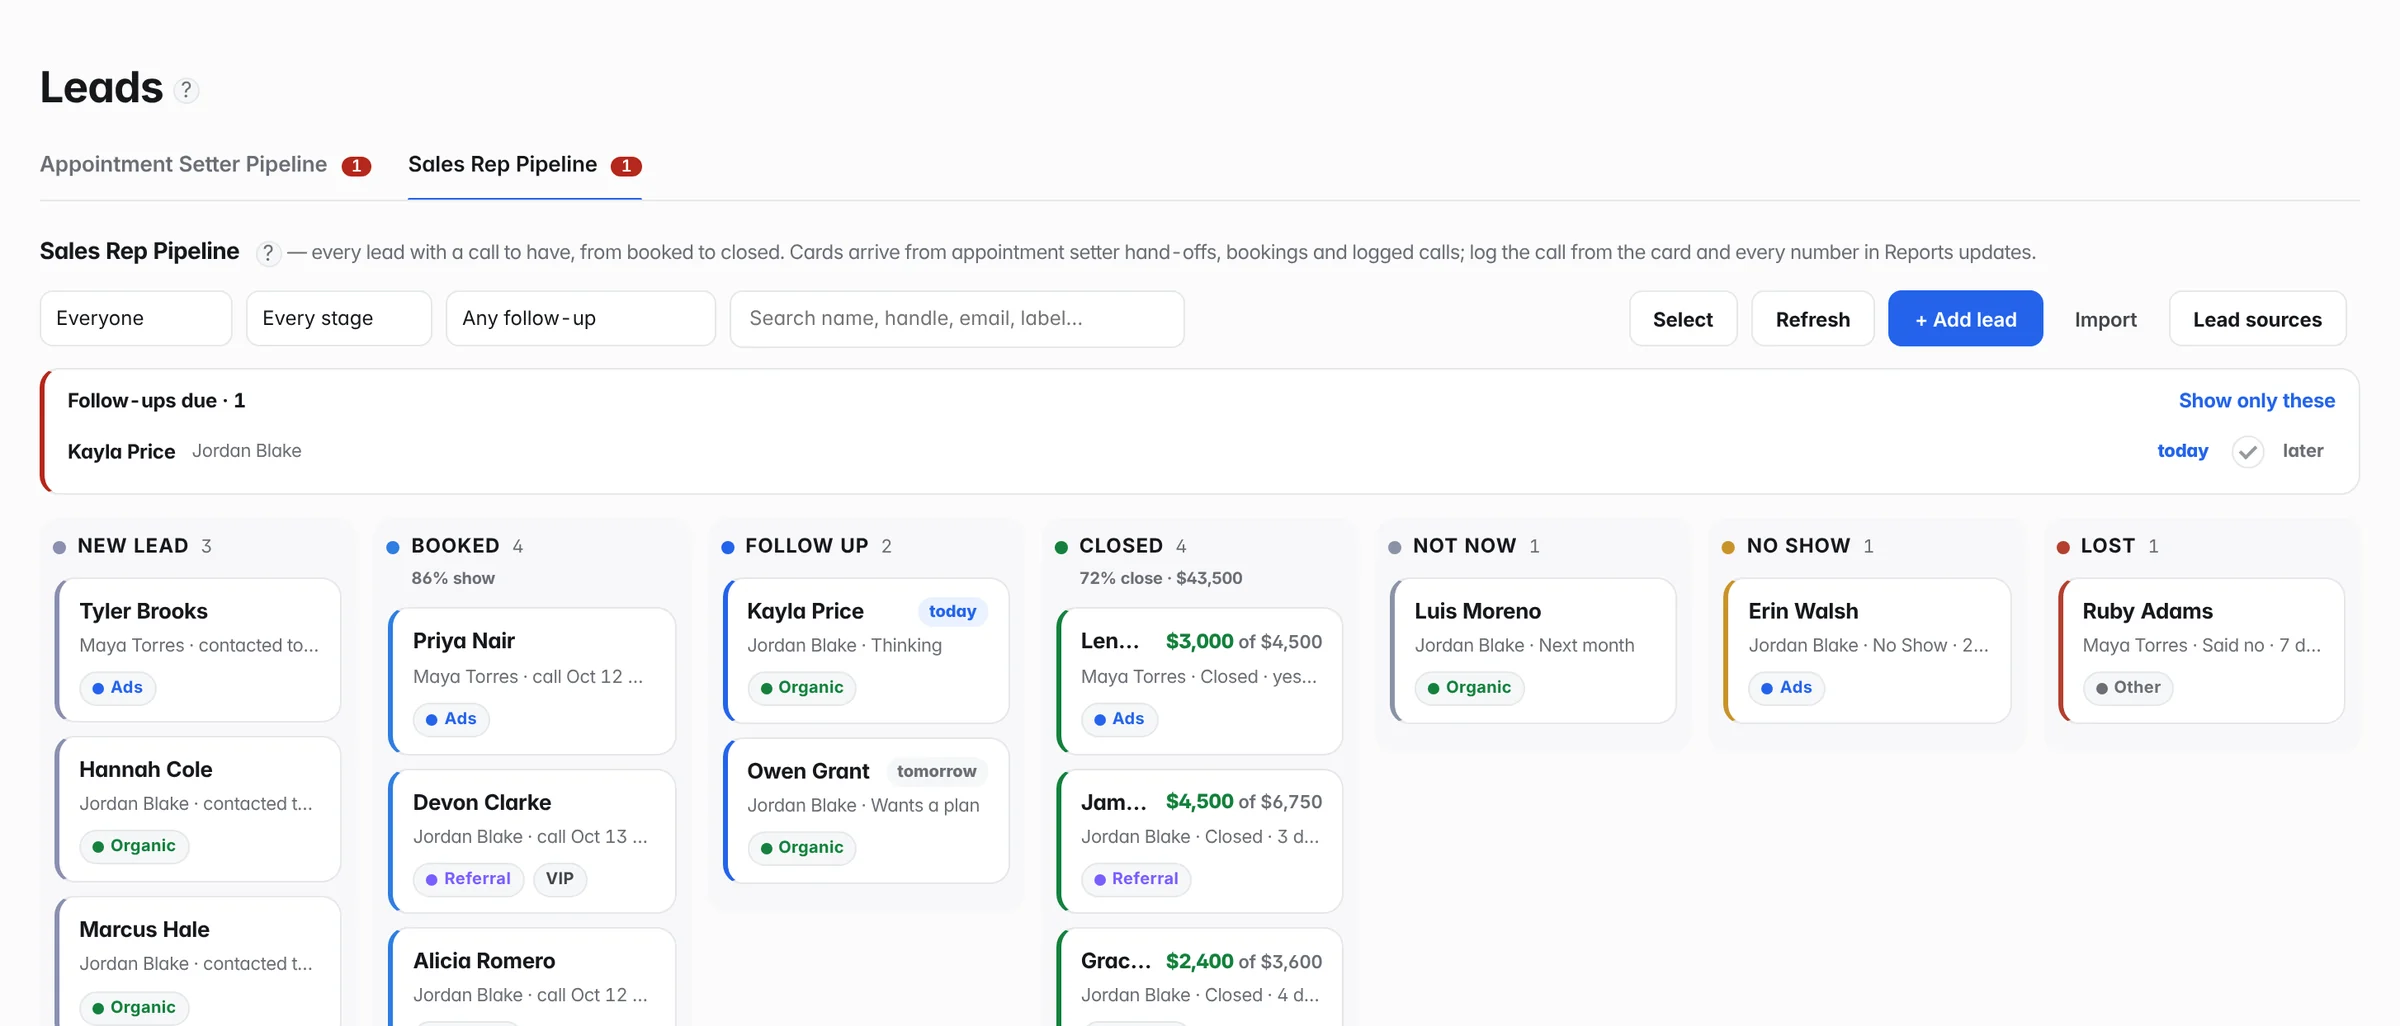This screenshot has width=2400, height=1026.
Task: Click the VIP label on Devon Clarke
Action: pyautogui.click(x=560, y=879)
